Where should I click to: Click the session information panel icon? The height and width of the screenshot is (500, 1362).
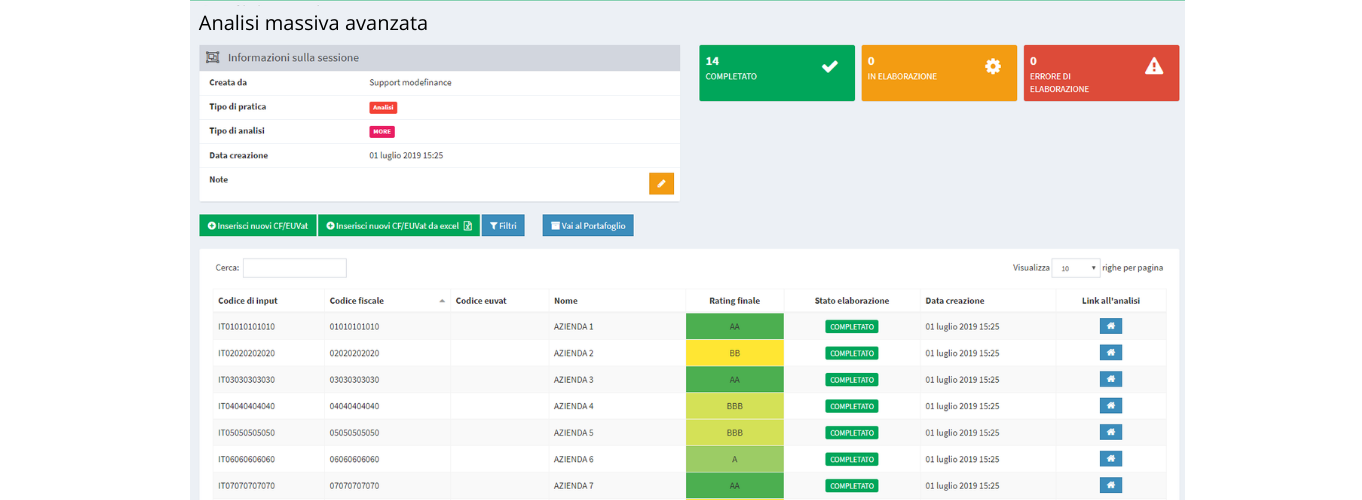[212, 58]
